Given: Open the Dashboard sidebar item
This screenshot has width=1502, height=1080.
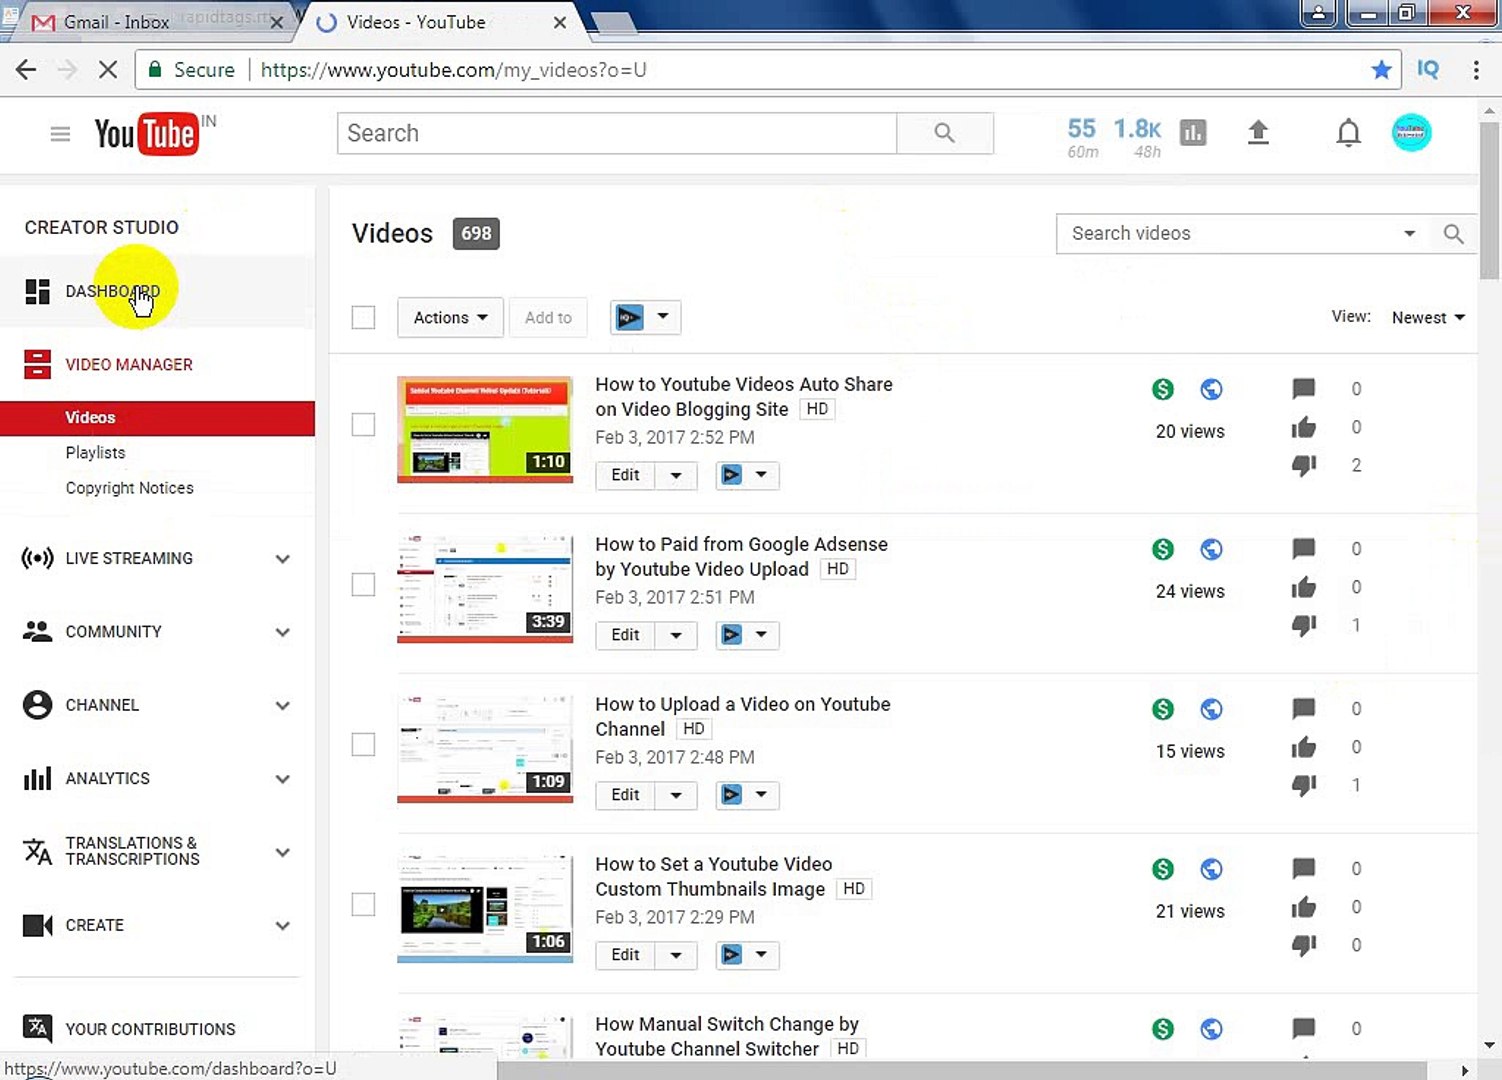Looking at the screenshot, I should [157, 291].
